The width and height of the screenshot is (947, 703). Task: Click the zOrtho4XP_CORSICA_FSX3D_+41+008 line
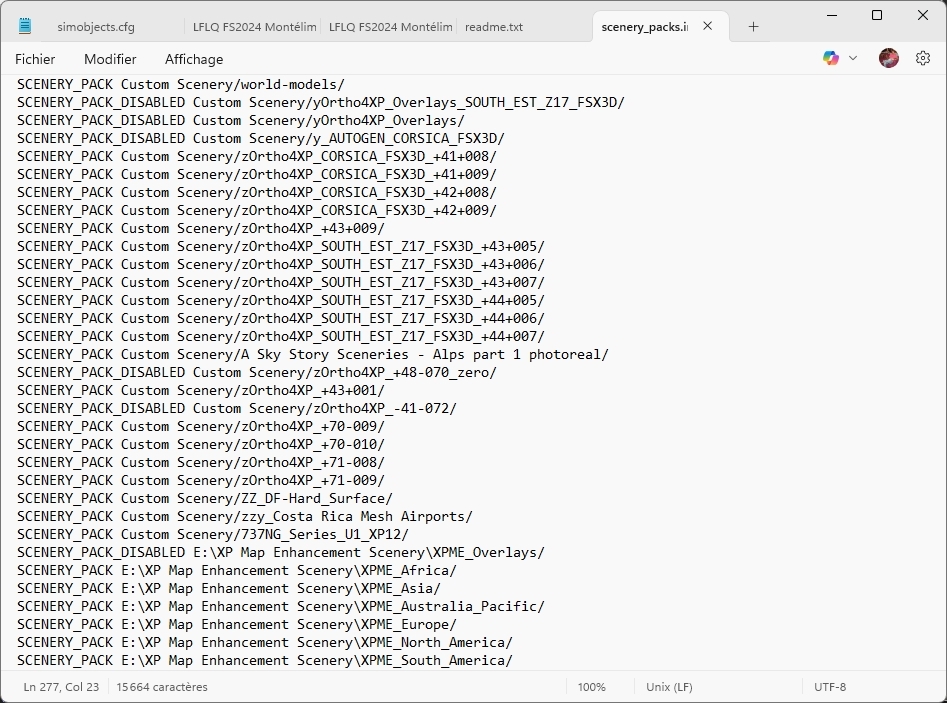pyautogui.click(x=257, y=156)
